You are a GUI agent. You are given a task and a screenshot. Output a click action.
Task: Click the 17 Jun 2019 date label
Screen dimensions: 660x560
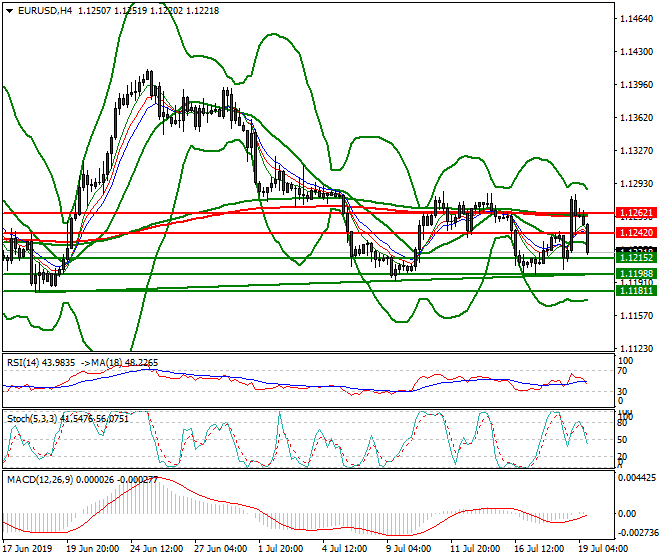coord(27,549)
